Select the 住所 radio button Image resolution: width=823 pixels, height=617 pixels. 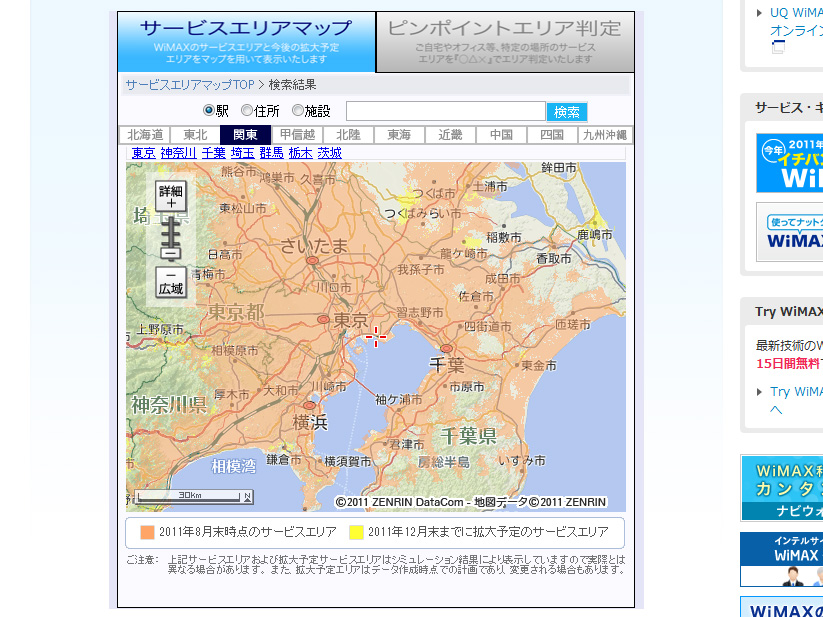tap(247, 111)
